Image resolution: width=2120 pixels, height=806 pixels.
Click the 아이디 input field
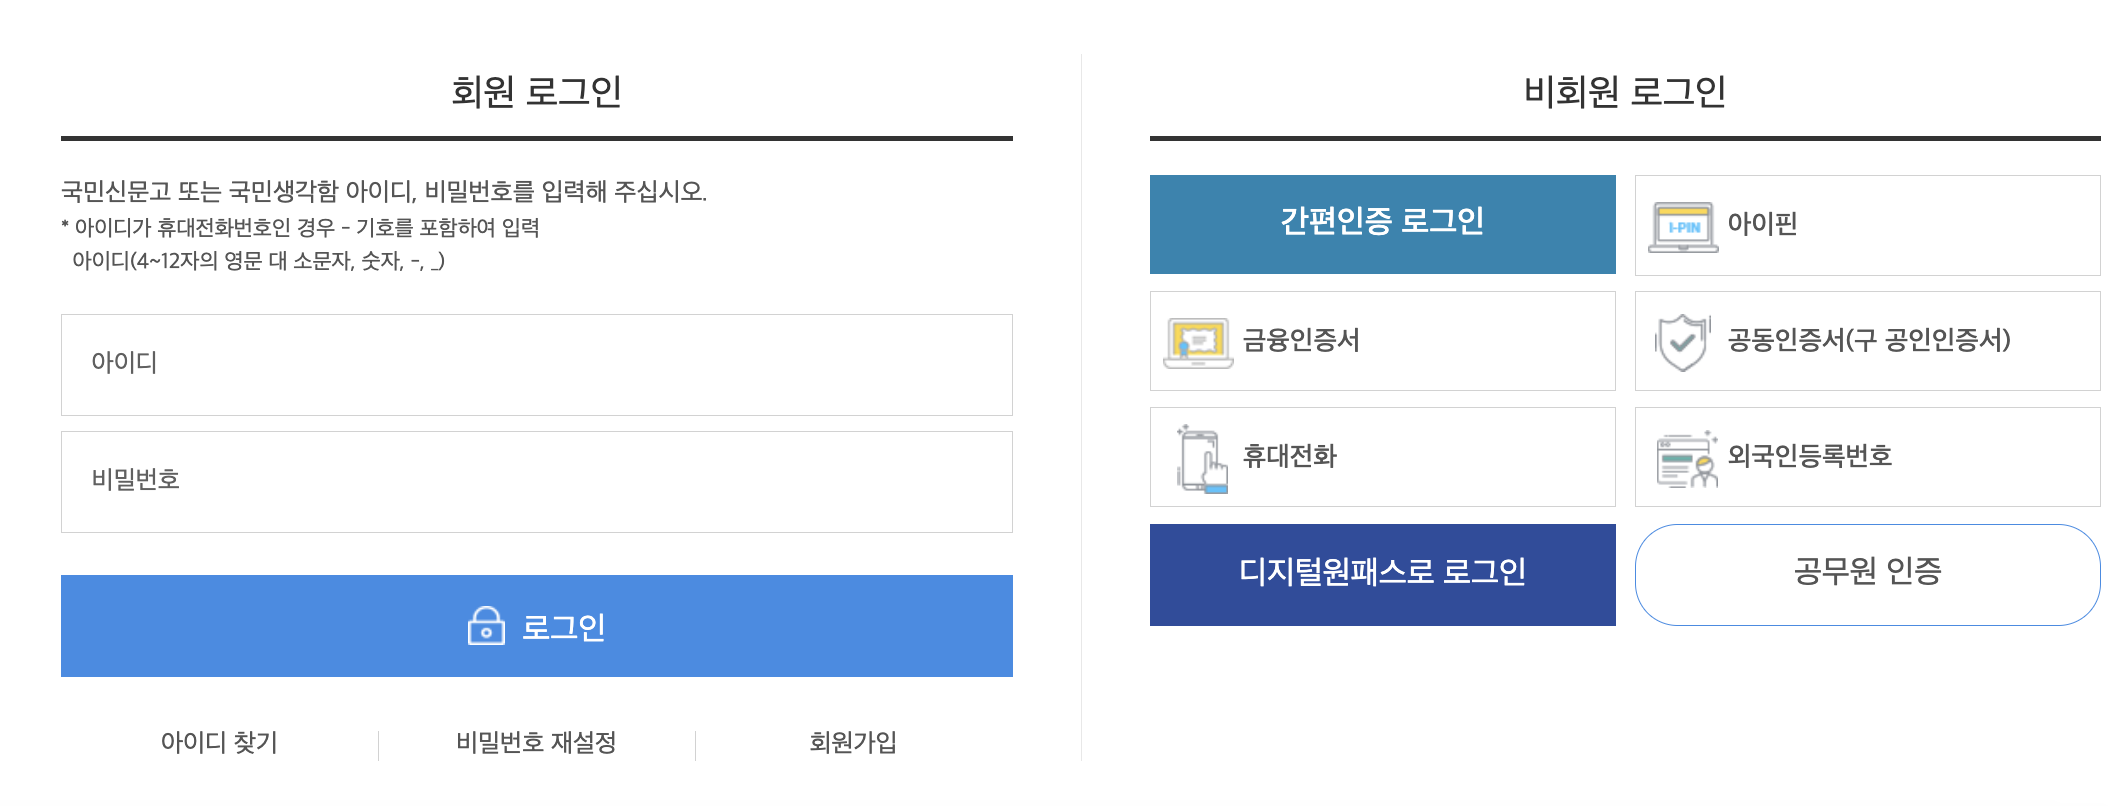[x=537, y=363]
